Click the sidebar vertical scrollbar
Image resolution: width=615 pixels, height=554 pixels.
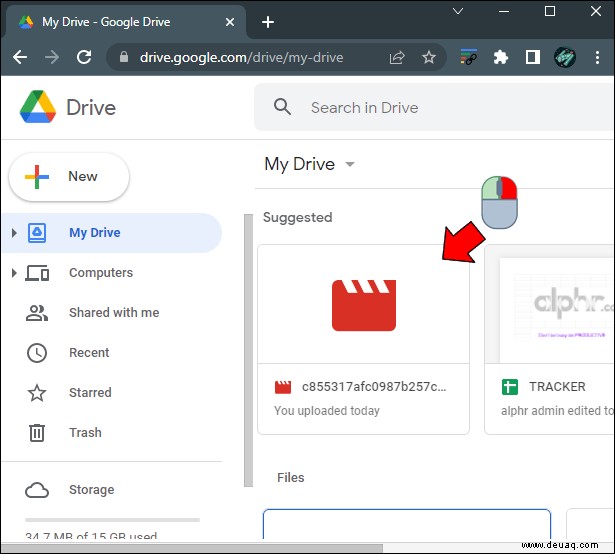point(248,350)
